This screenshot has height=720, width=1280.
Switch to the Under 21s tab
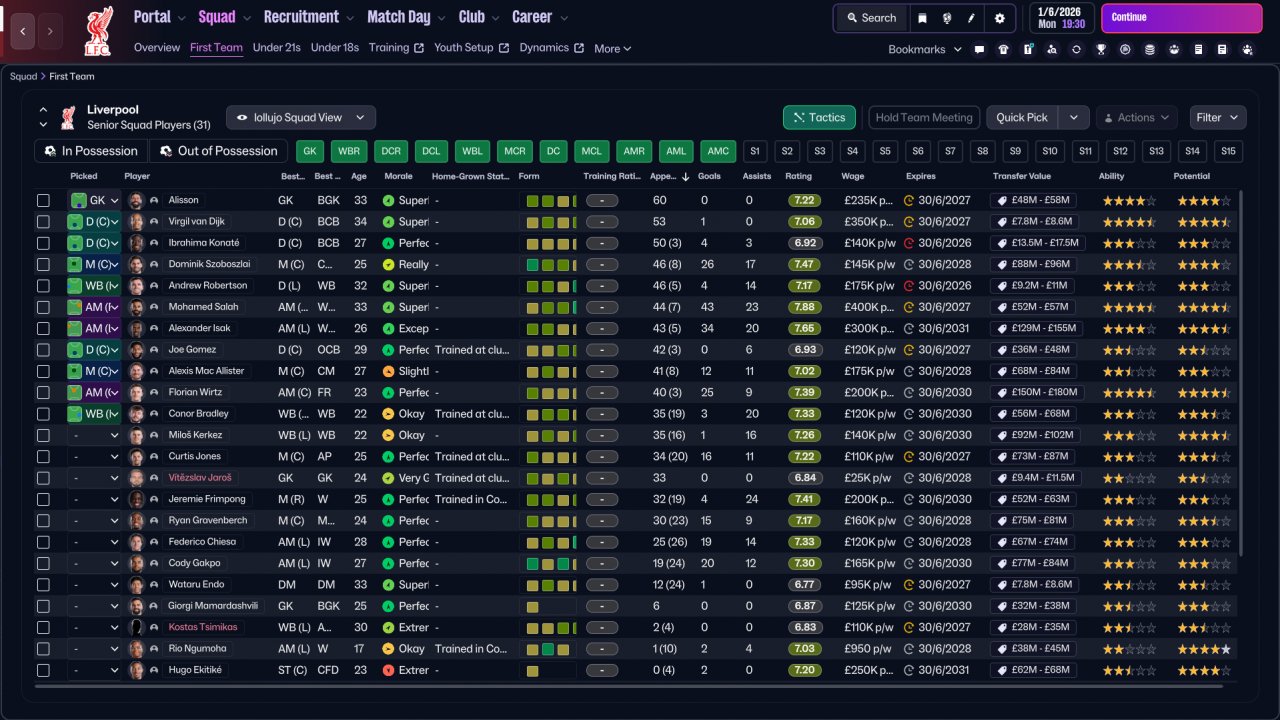277,48
